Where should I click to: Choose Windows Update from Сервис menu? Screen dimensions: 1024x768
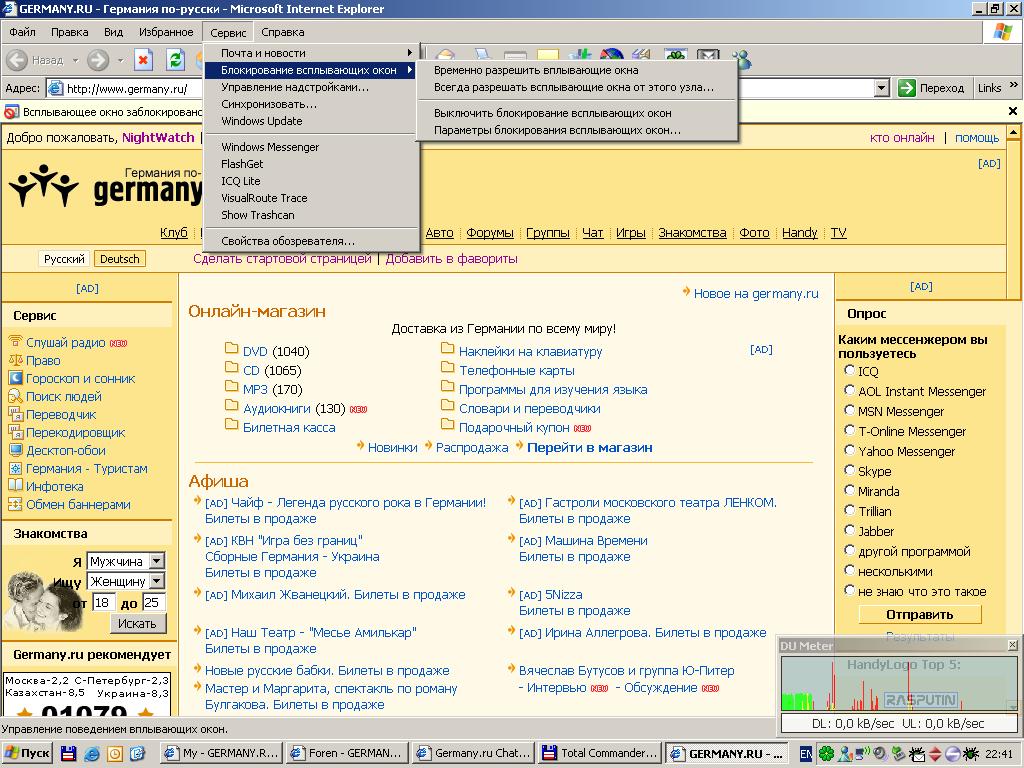pos(310,121)
